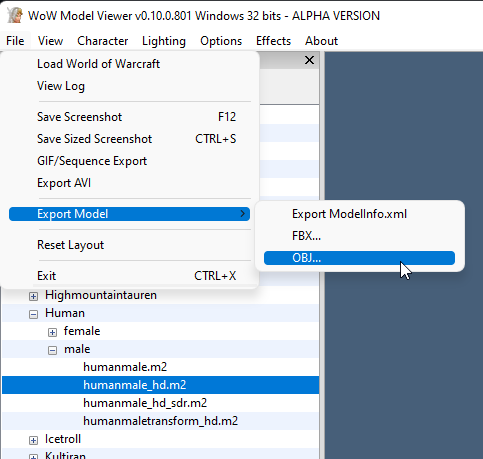Select humanmale.m2 model file
Viewport: 483px width, 459px height.
point(125,367)
